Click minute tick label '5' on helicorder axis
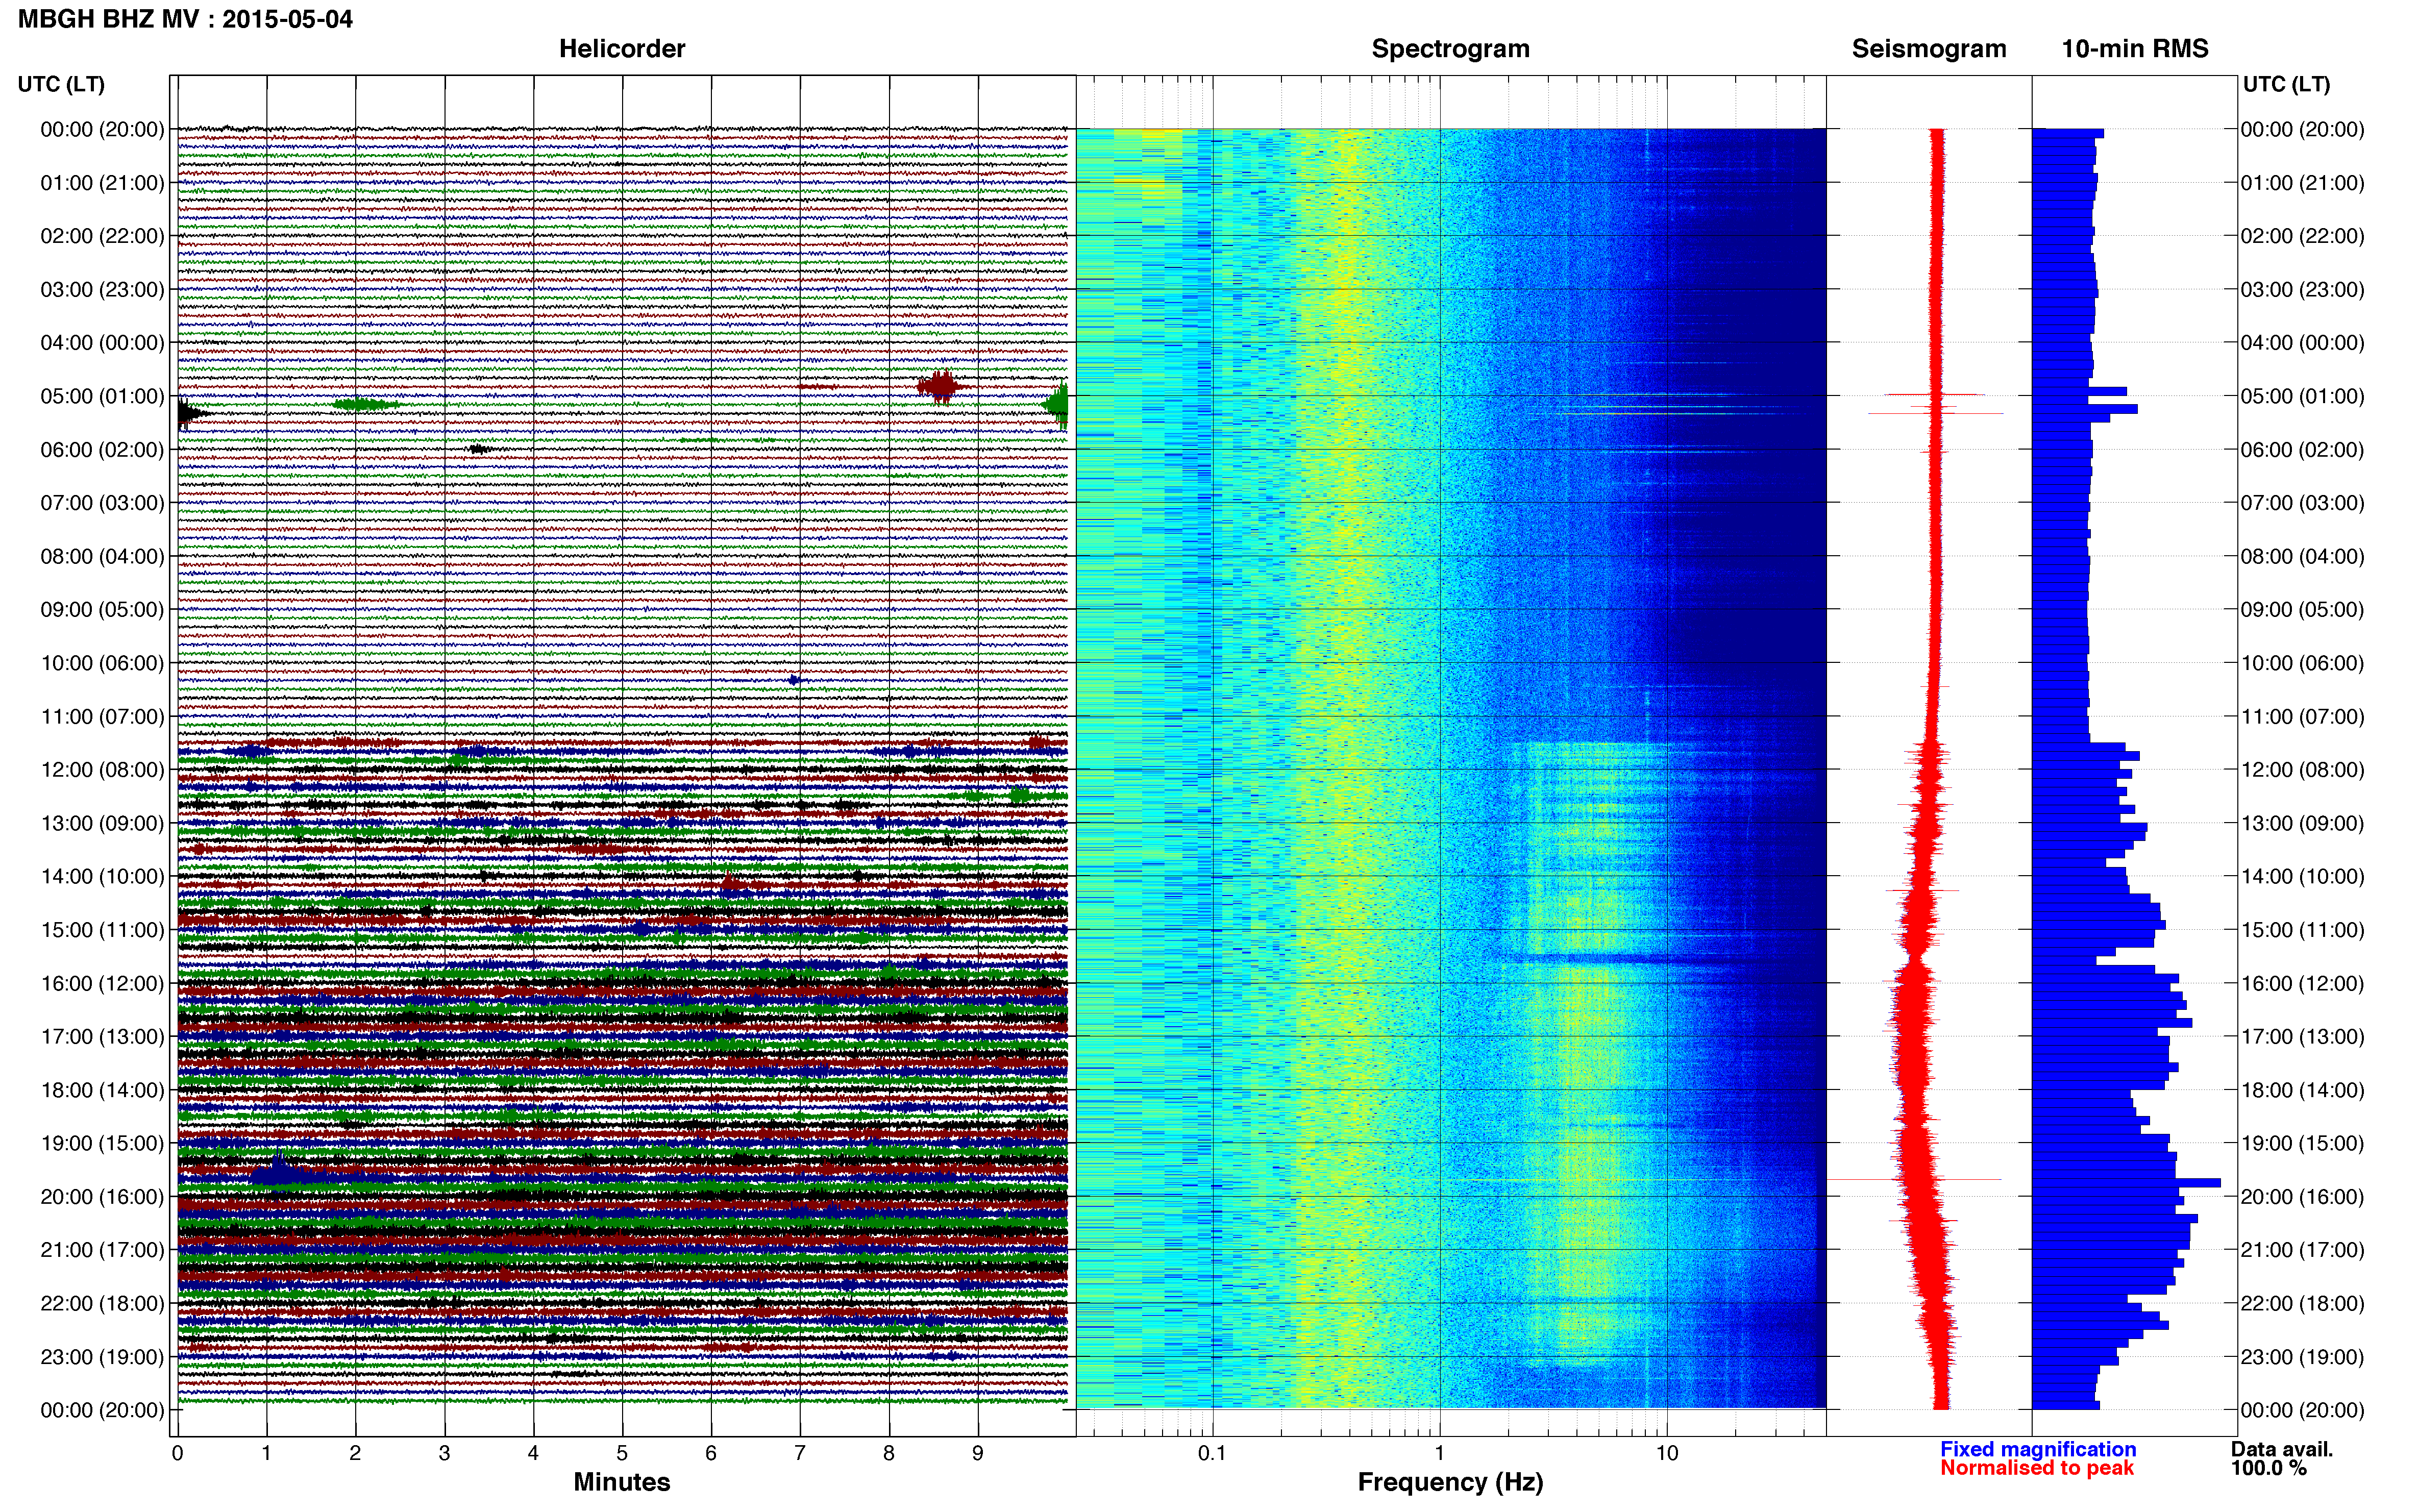Image resolution: width=2419 pixels, height=1512 pixels. coord(622,1453)
